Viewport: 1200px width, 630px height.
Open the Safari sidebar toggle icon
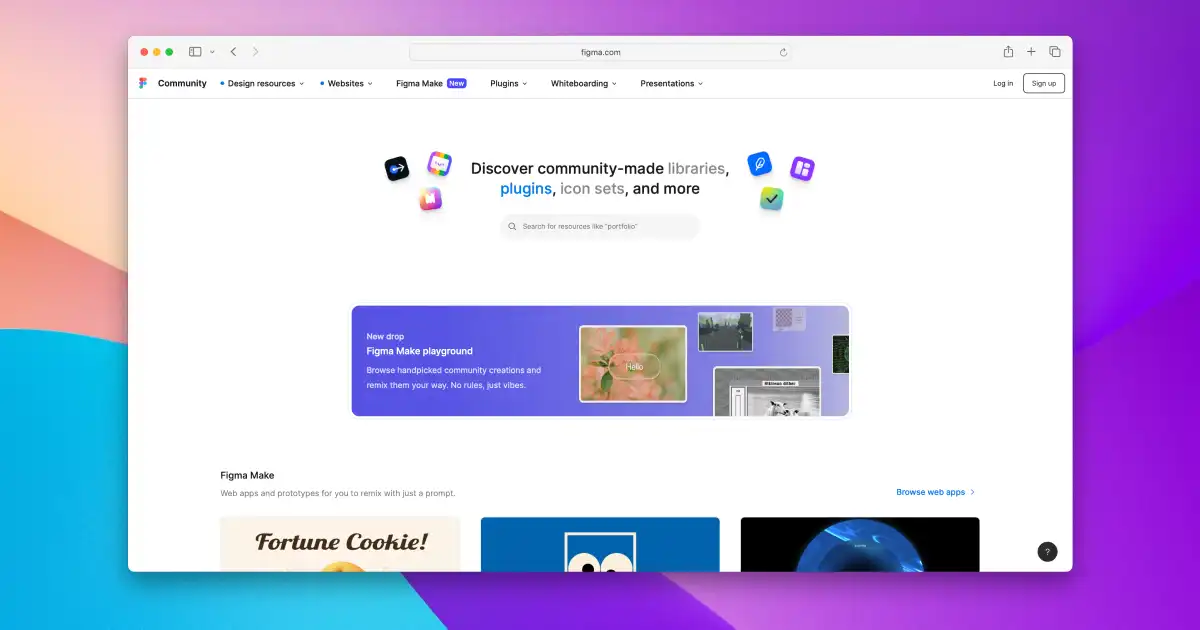click(x=195, y=52)
